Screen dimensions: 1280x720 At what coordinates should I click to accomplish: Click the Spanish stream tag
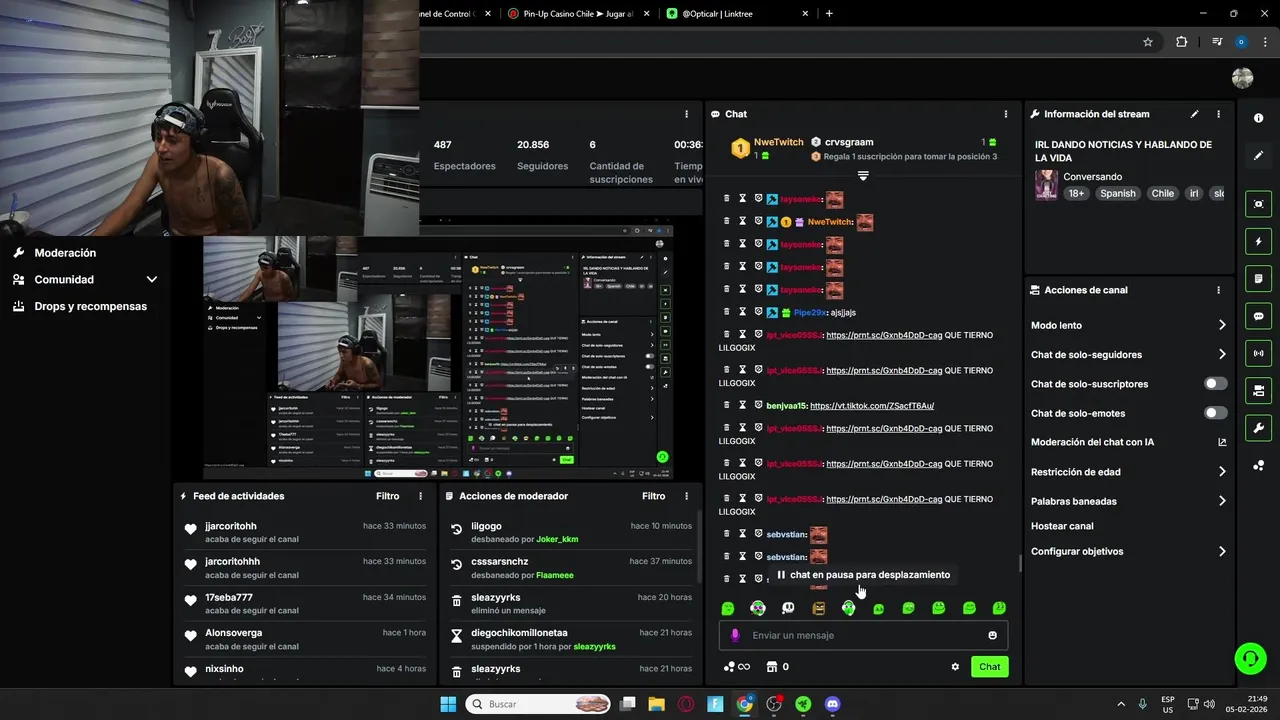(1117, 193)
